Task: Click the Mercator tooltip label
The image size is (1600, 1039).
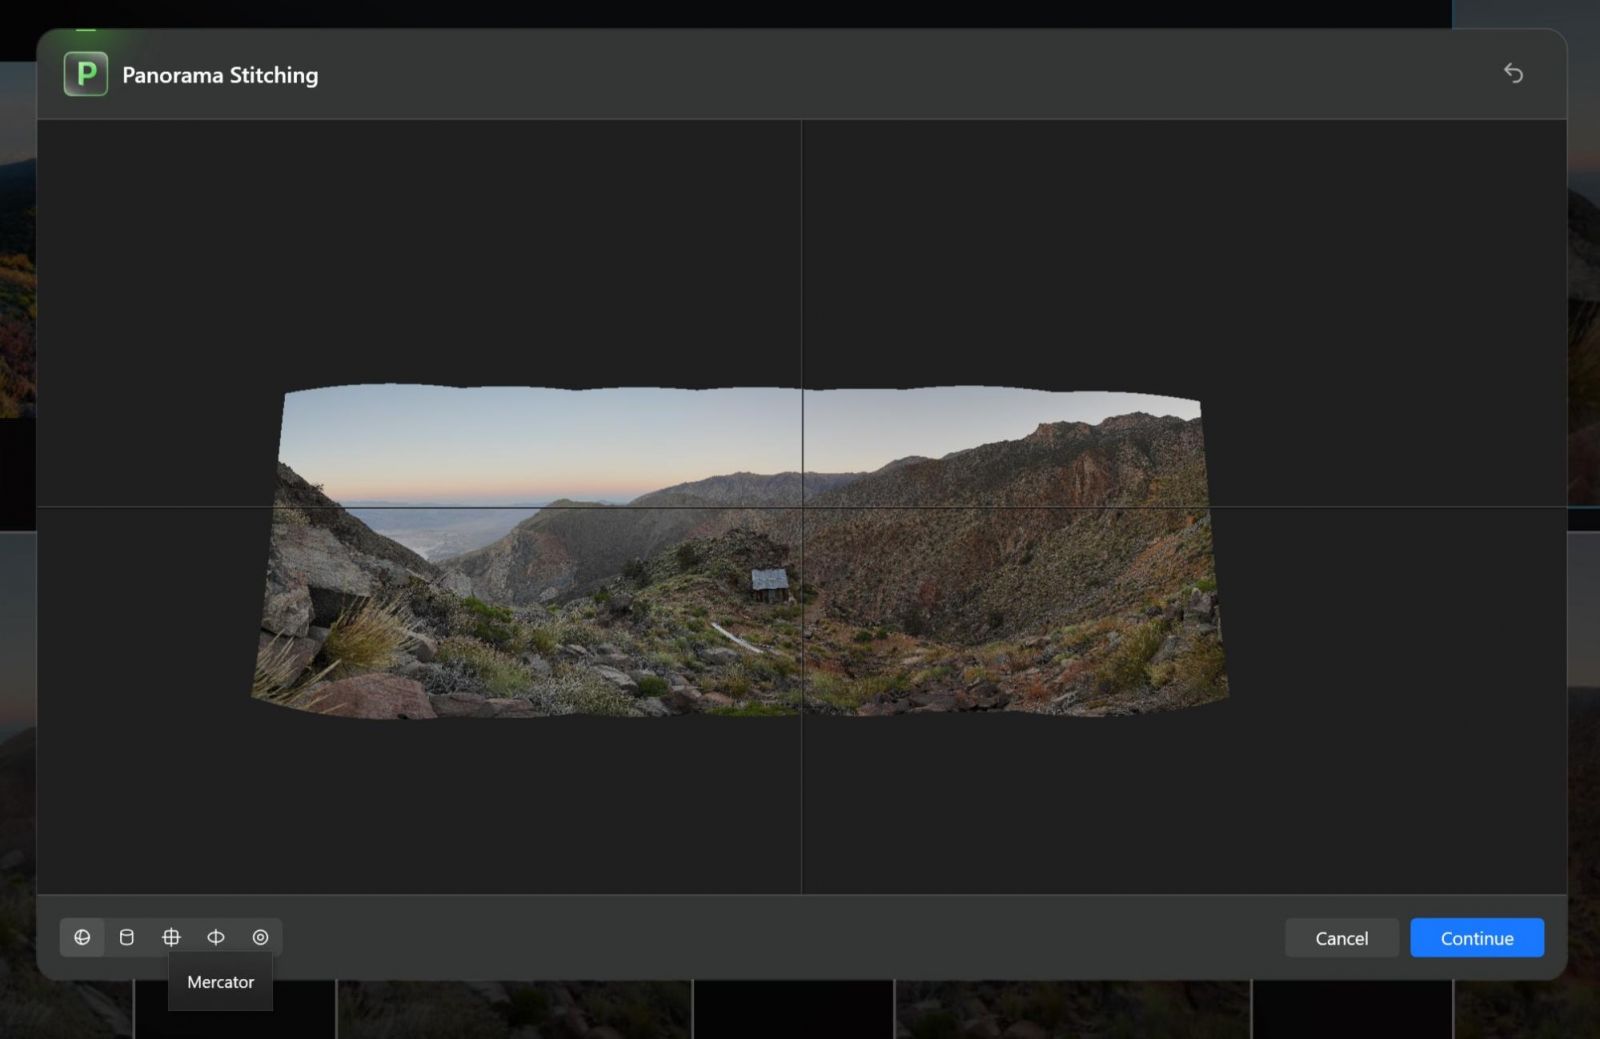Action: (x=219, y=981)
